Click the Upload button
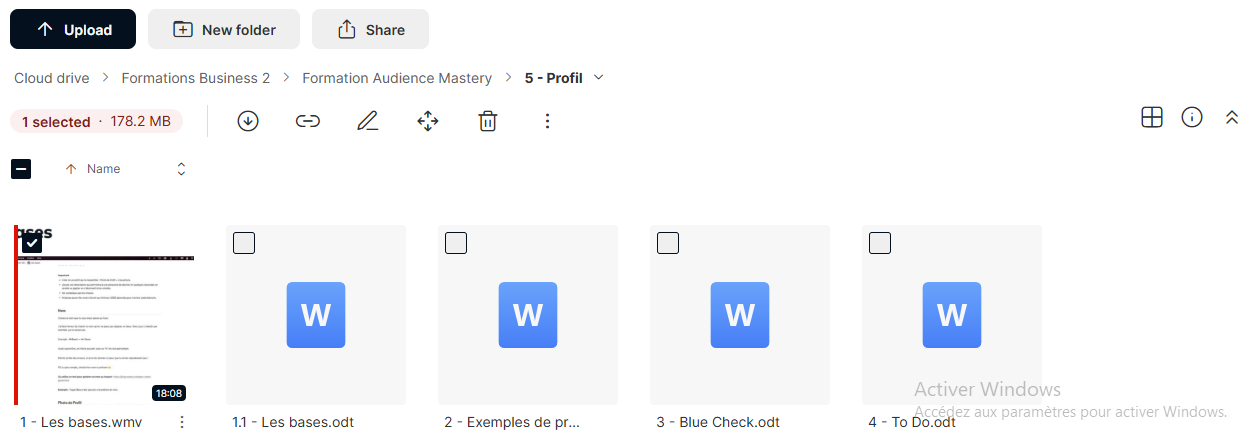Image resolution: width=1252 pixels, height=447 pixels. [x=73, y=29]
